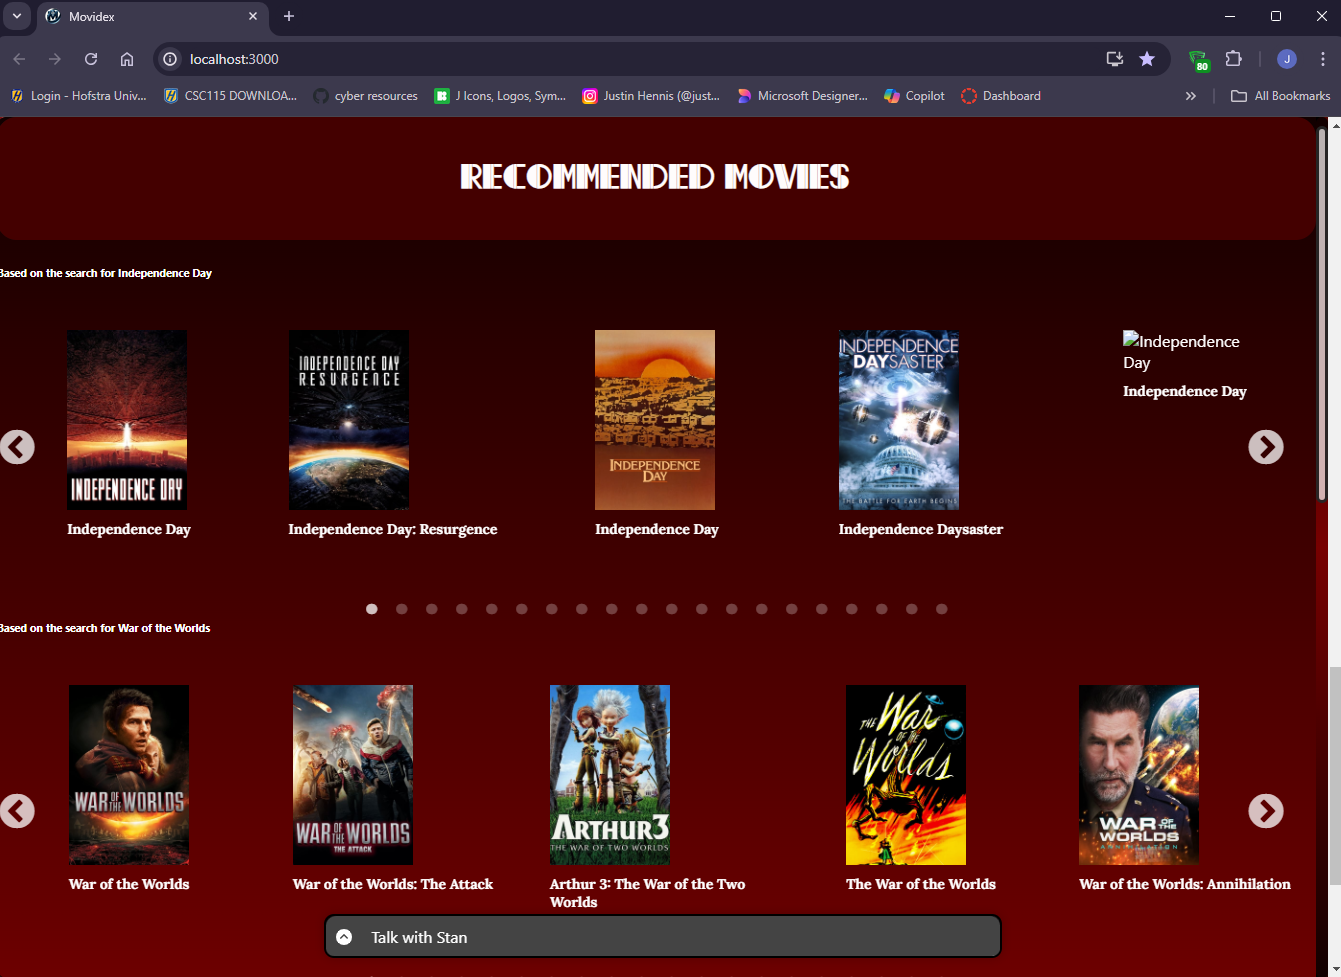Go forward with the browser forward arrow
The height and width of the screenshot is (977, 1341).
[x=55, y=59]
